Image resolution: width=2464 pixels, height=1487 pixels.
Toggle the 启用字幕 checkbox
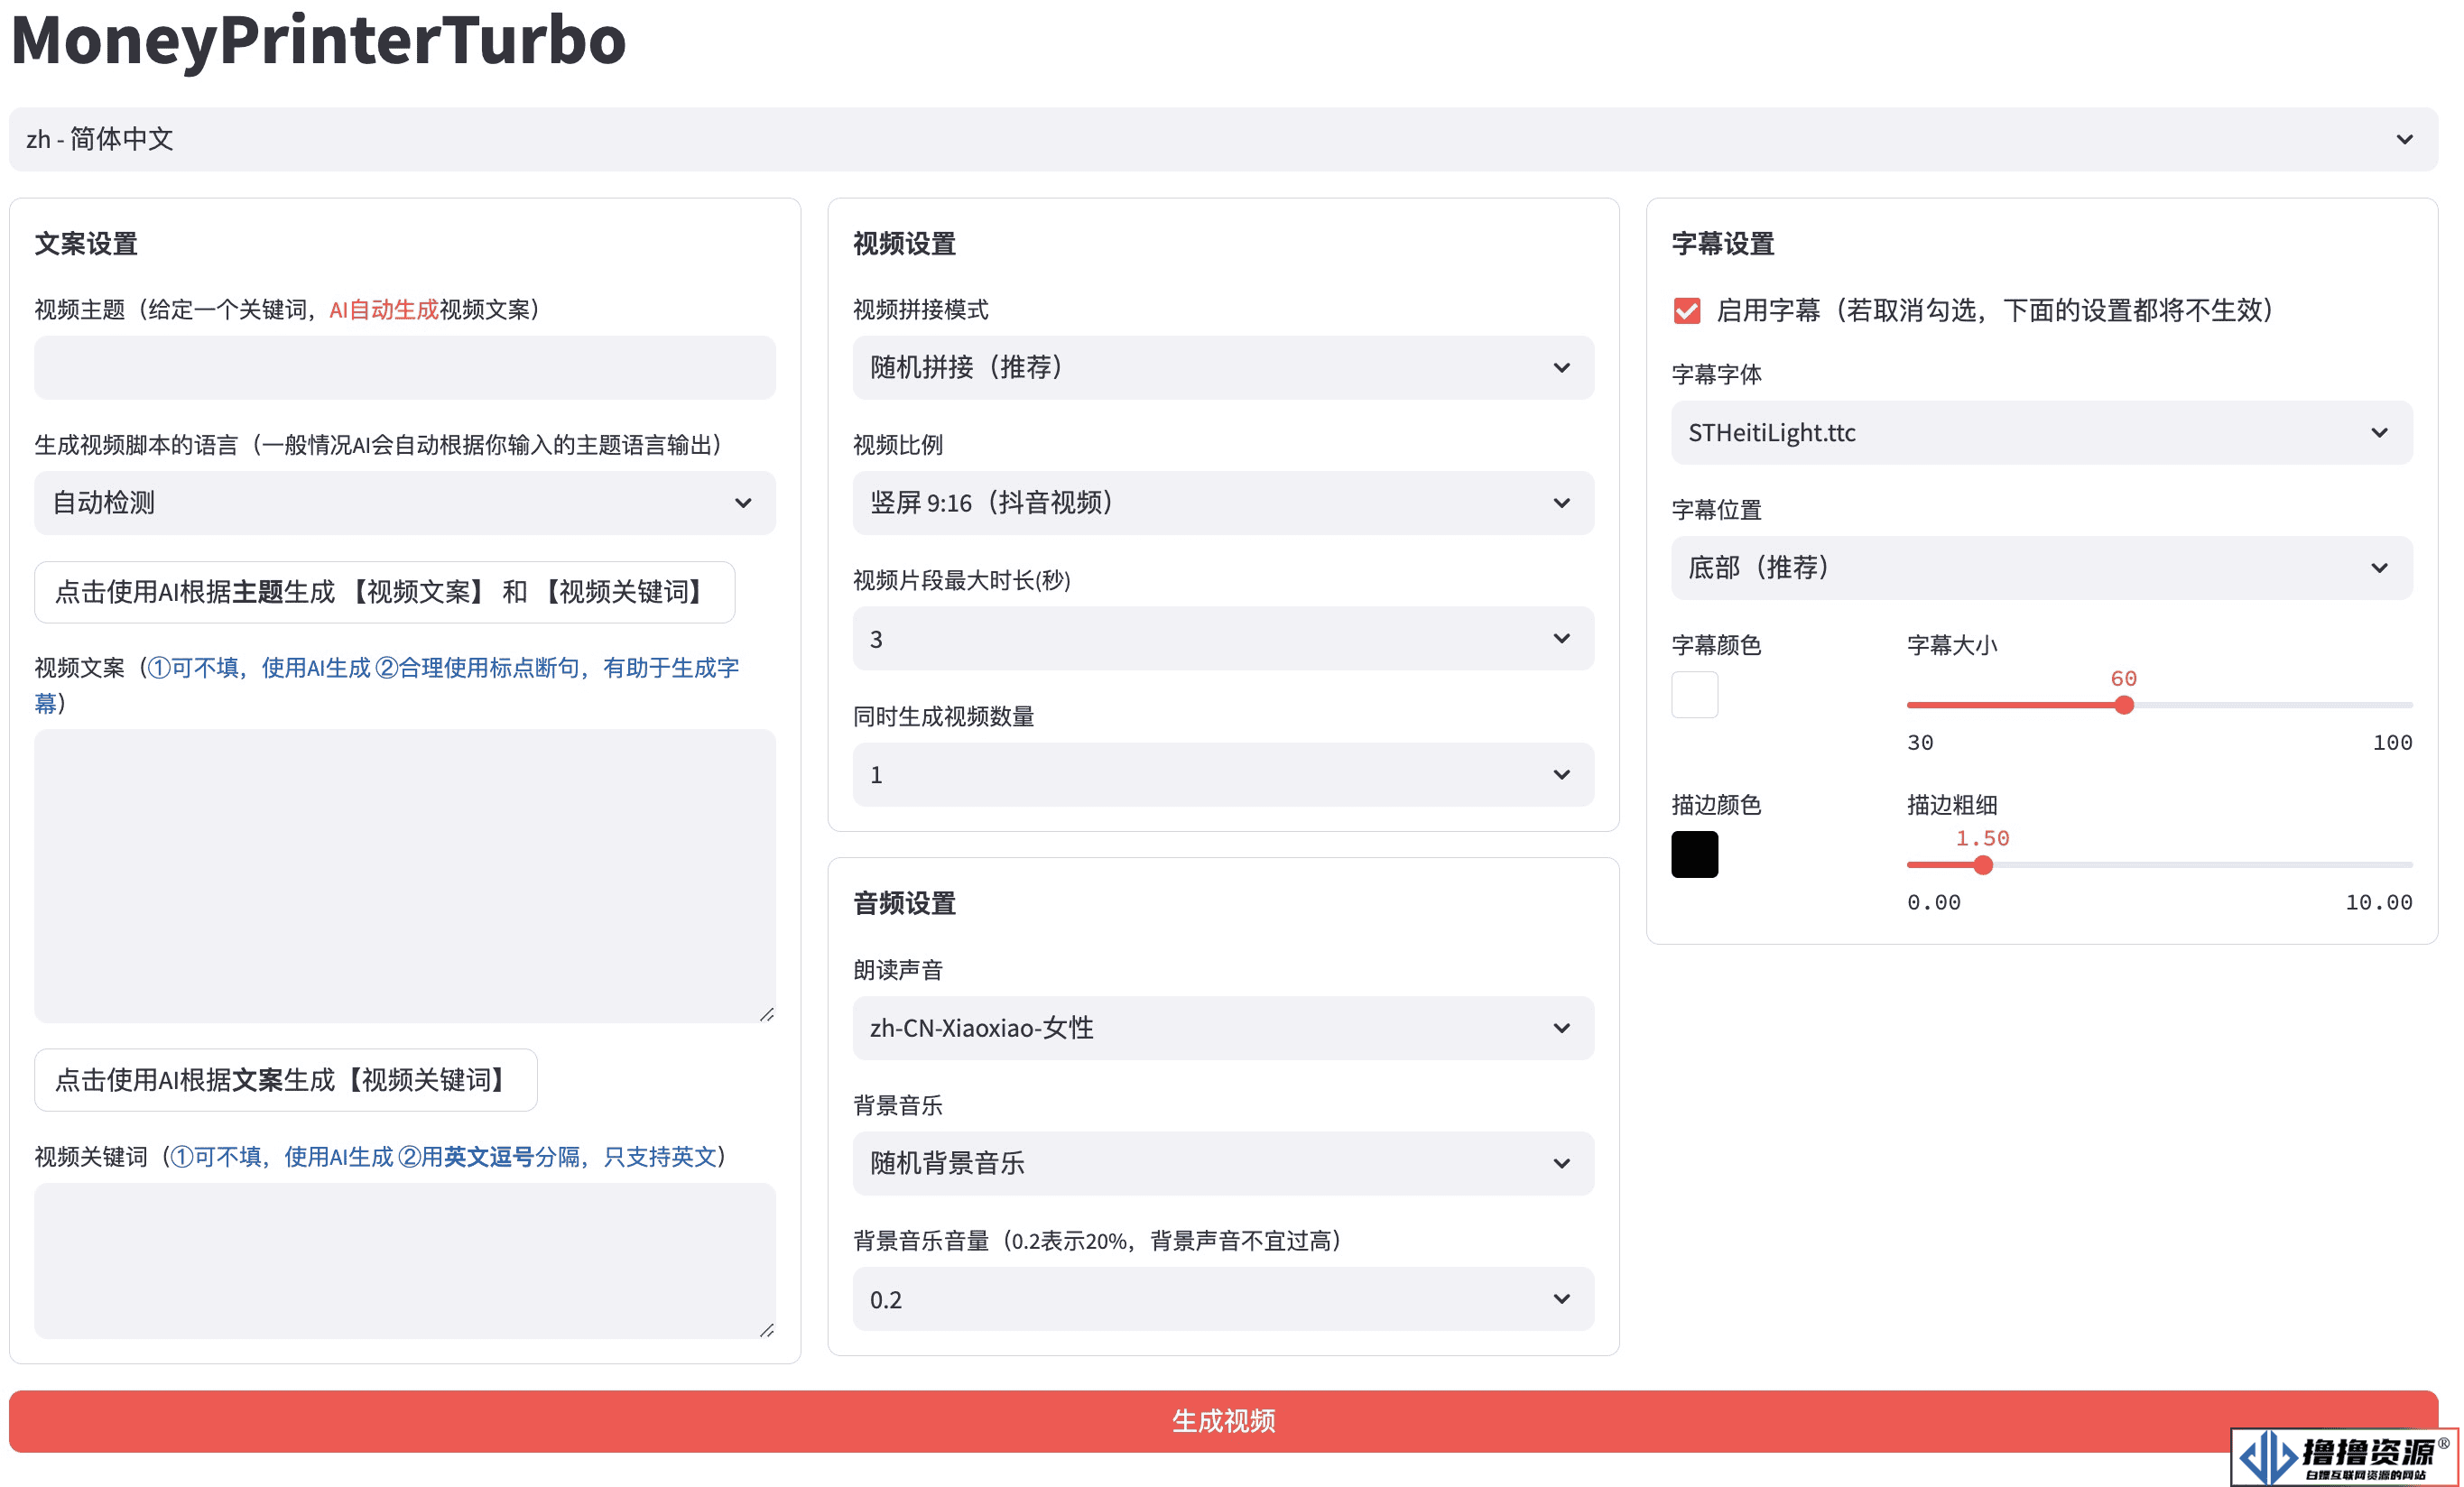pyautogui.click(x=1687, y=311)
